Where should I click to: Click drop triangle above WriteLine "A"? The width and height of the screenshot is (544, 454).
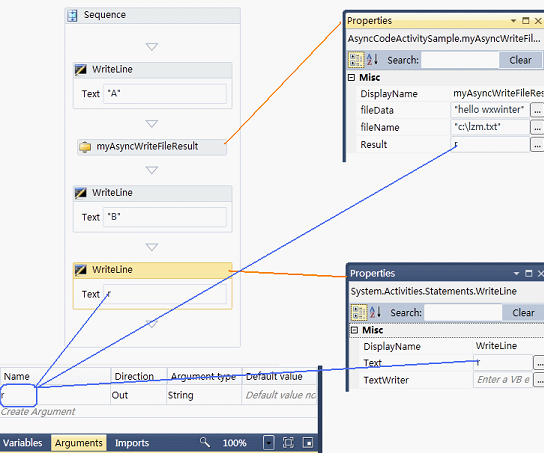152,47
